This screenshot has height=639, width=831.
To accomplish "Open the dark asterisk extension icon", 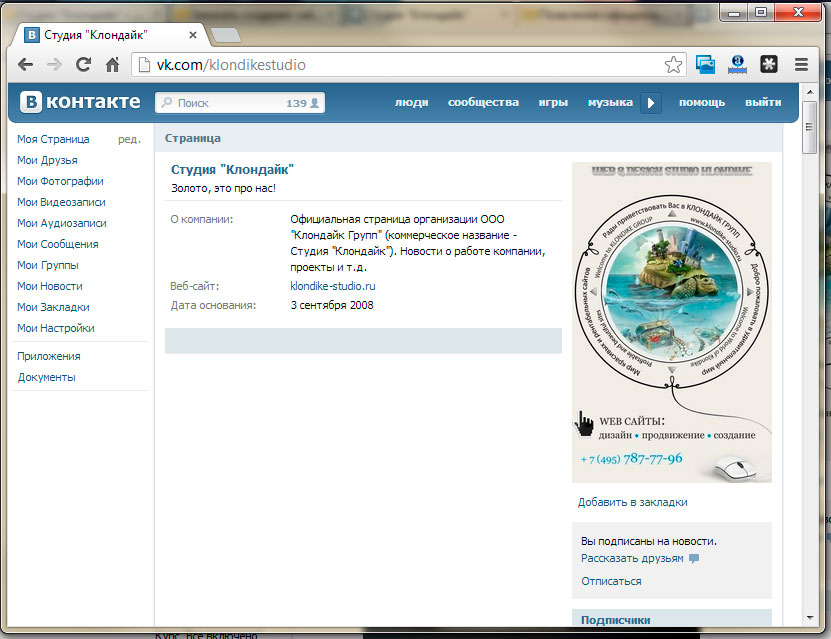I will point(769,65).
